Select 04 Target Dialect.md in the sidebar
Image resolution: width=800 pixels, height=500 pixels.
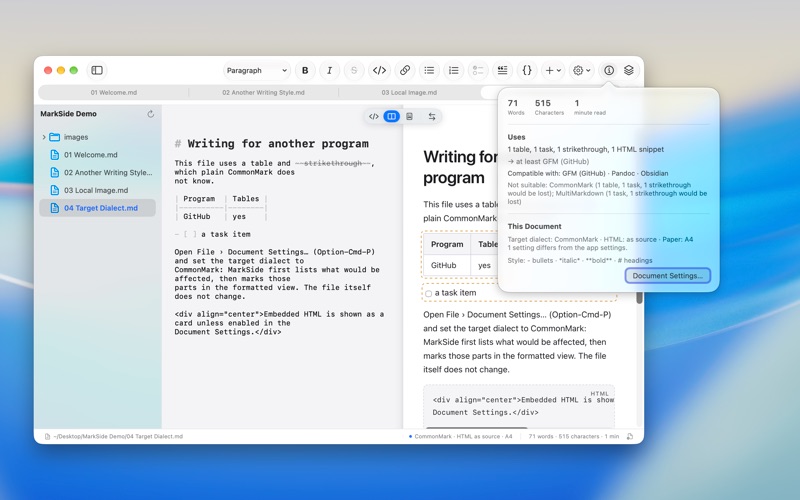coord(97,208)
